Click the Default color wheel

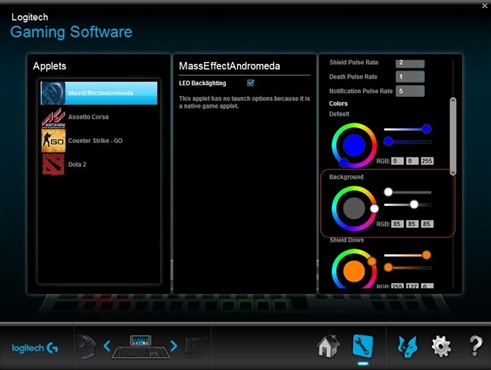[x=354, y=145]
